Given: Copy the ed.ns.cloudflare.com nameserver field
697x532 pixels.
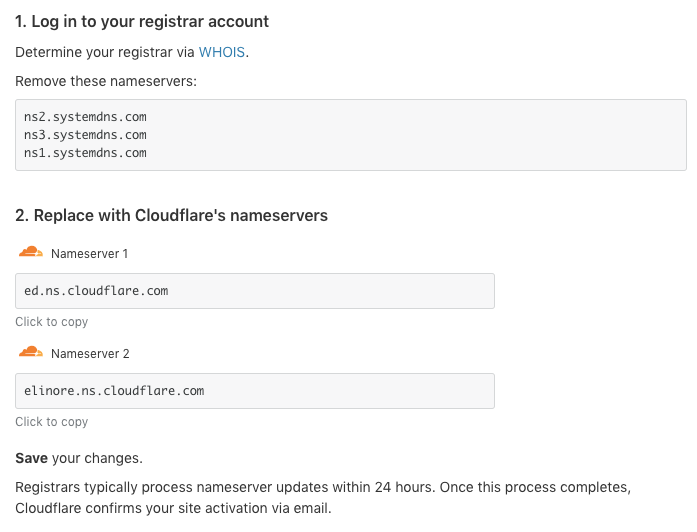Looking at the screenshot, I should (255, 291).
